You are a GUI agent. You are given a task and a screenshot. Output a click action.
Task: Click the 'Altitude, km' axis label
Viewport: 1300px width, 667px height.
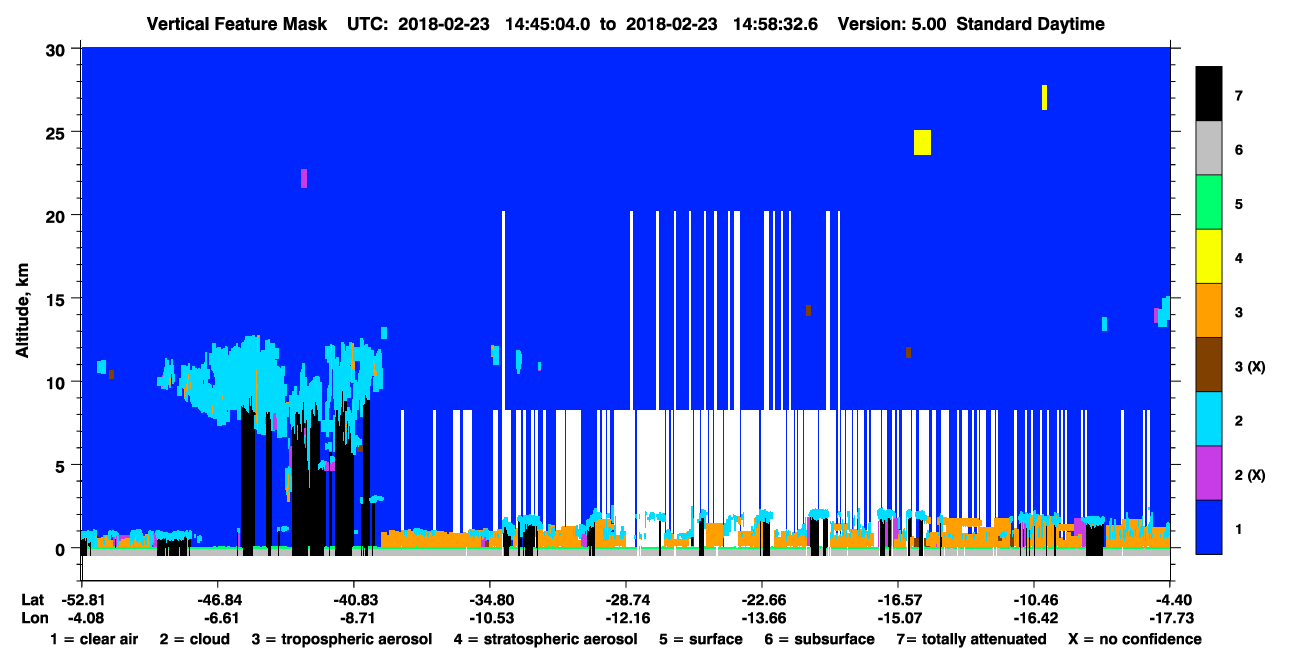(x=22, y=313)
